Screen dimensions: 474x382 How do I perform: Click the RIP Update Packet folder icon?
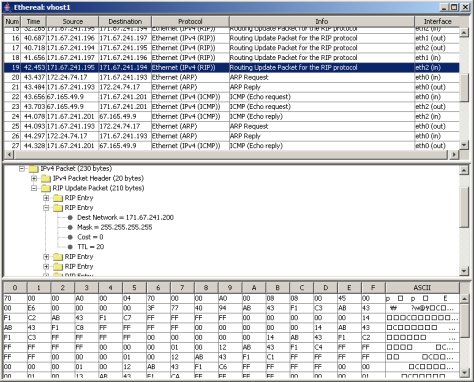click(x=46, y=188)
